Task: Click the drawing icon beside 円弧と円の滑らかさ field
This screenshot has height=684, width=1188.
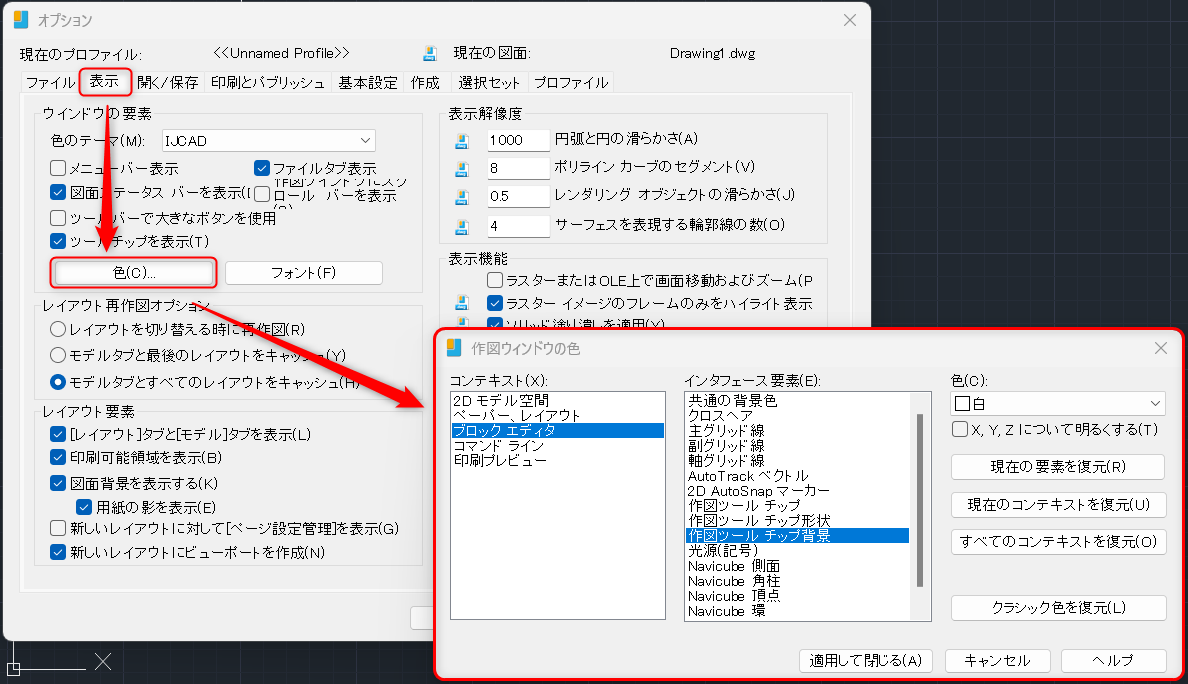Action: (462, 141)
